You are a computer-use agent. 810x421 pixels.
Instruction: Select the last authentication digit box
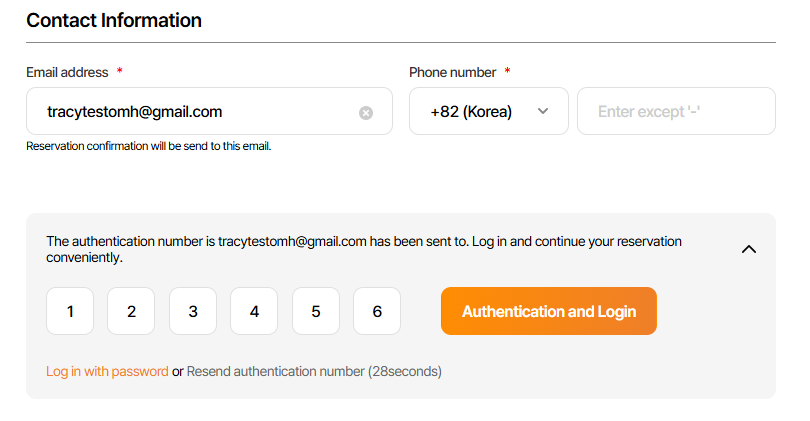click(377, 311)
